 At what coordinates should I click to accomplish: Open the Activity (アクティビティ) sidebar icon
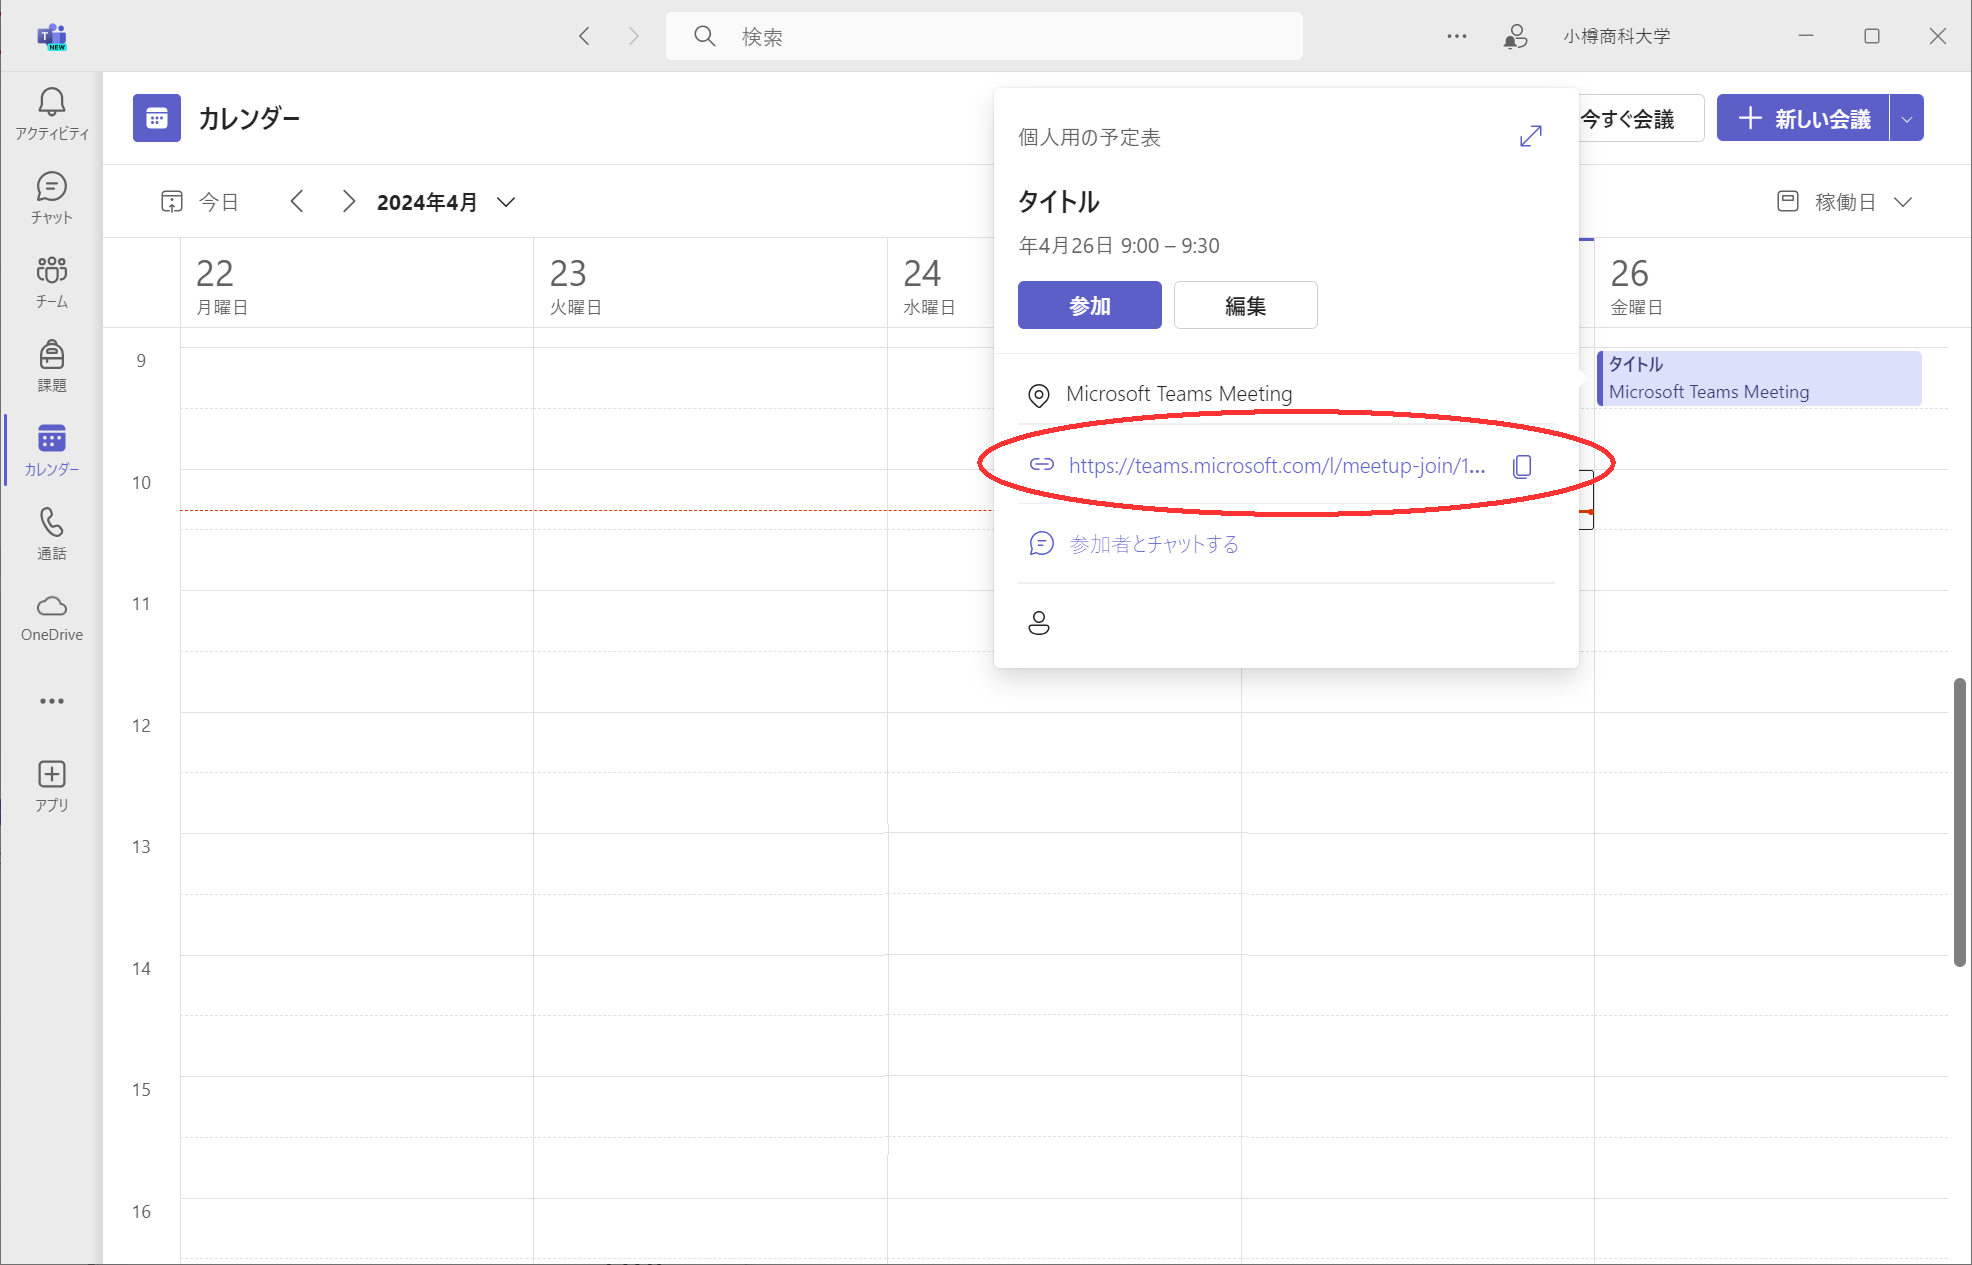tap(52, 114)
